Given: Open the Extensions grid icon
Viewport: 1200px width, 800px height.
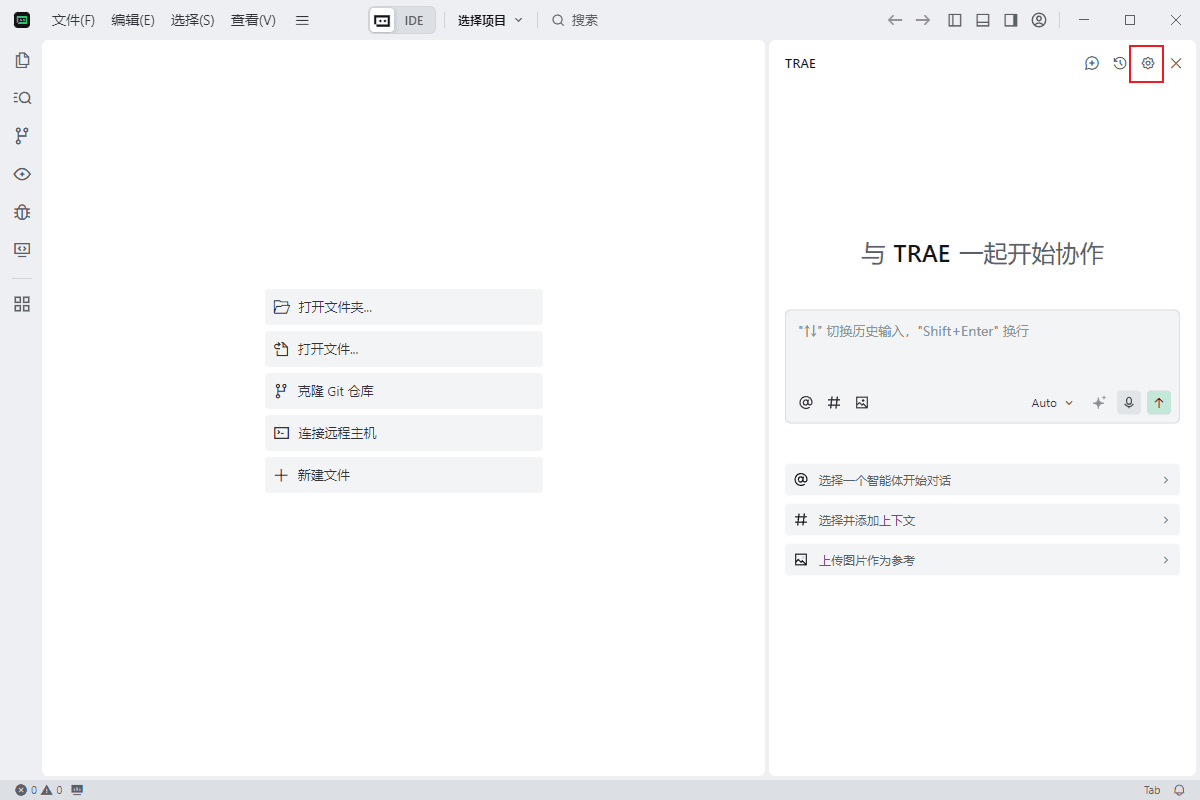Looking at the screenshot, I should click(x=22, y=304).
